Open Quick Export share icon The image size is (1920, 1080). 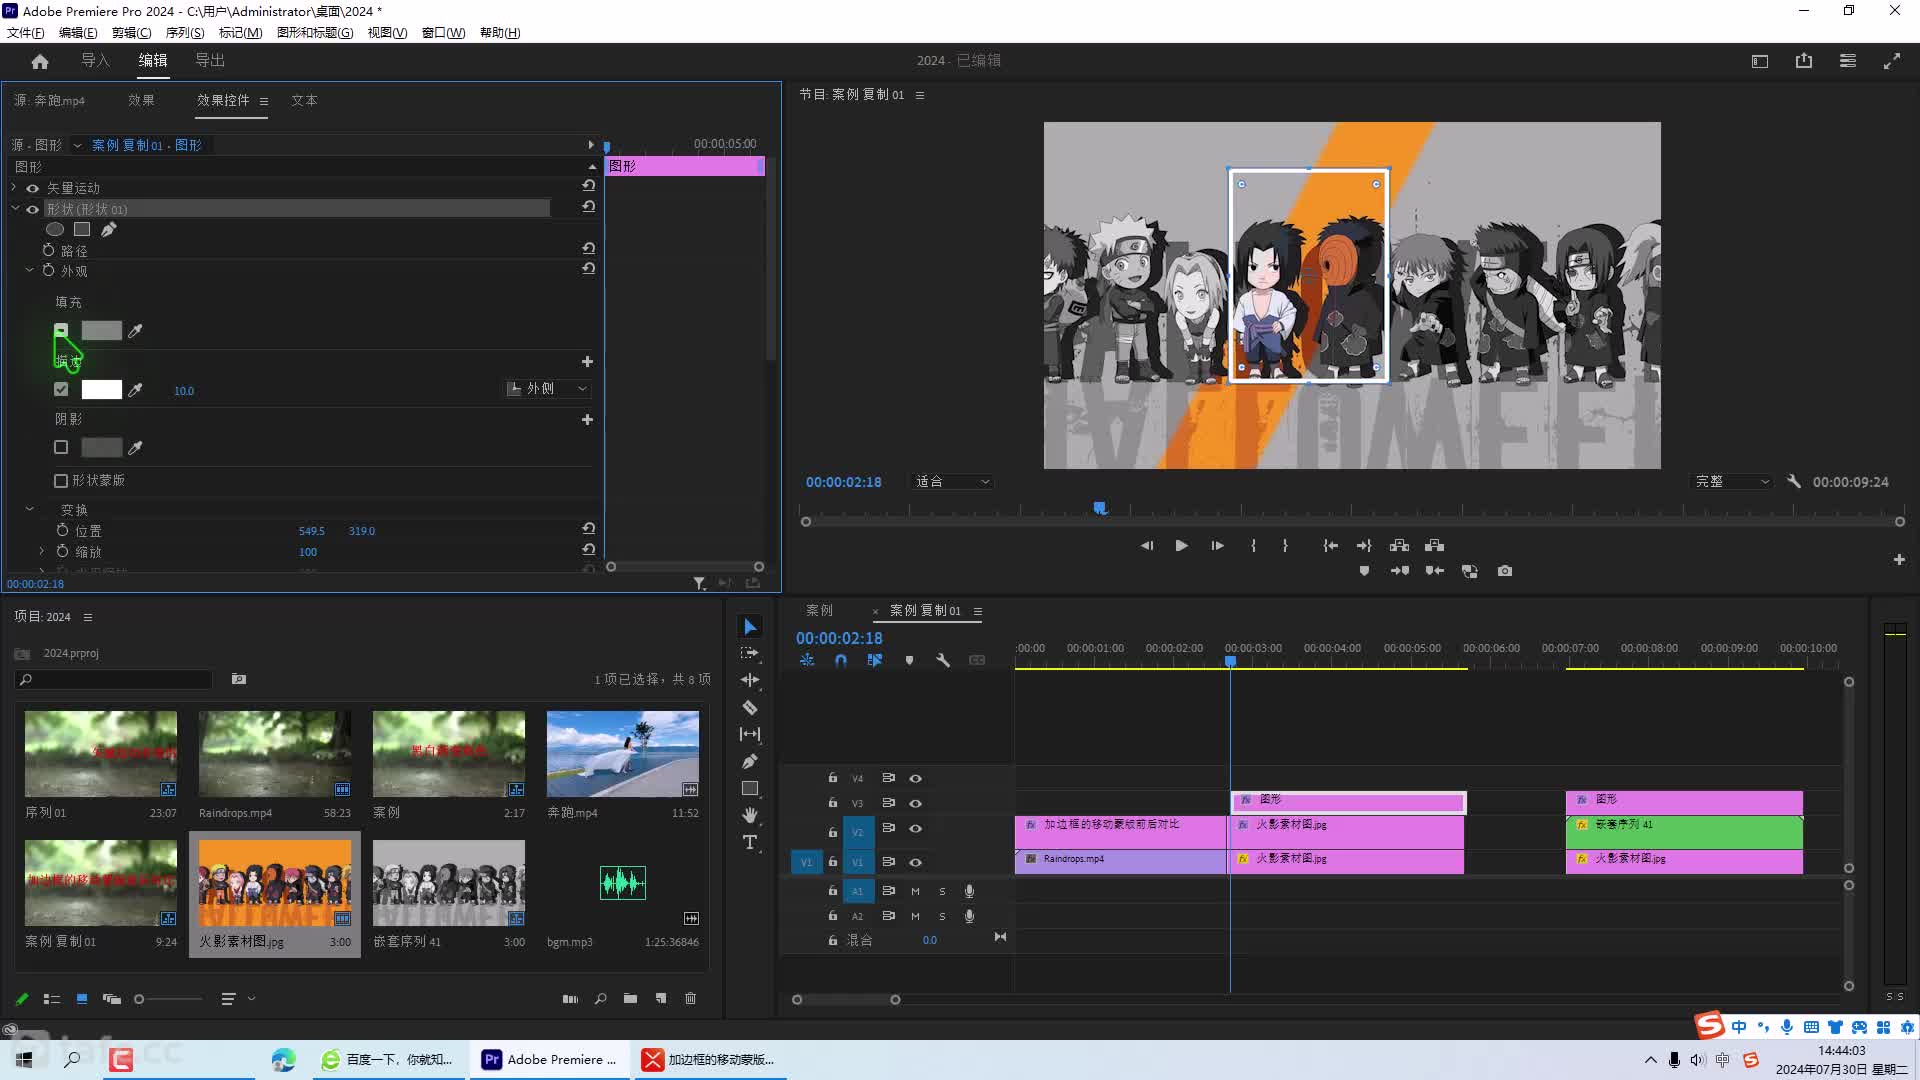[x=1804, y=61]
